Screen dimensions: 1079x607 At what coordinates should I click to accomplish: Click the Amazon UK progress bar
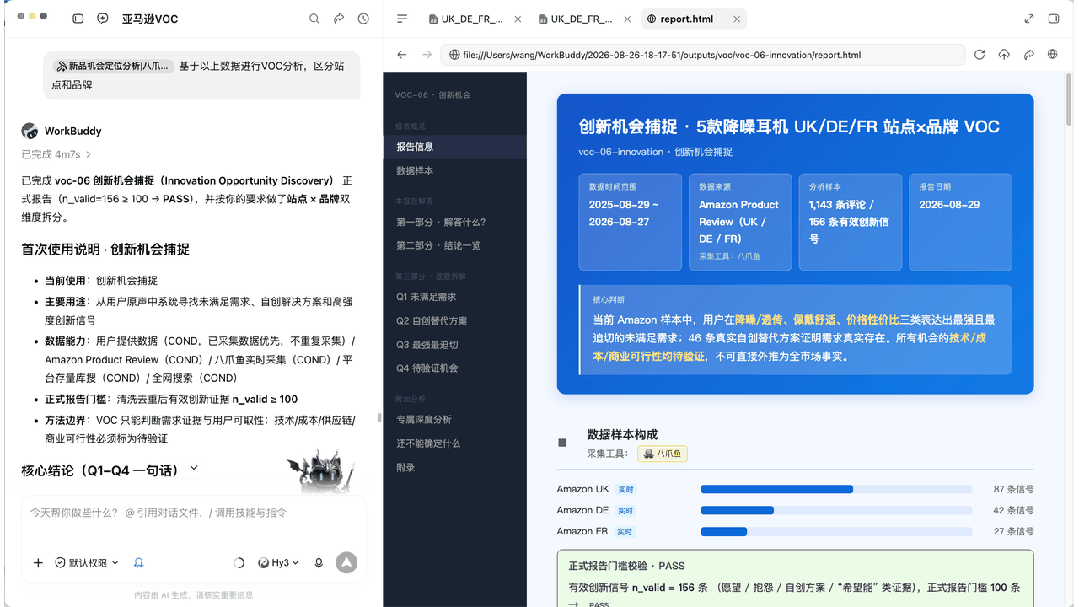[836, 489]
